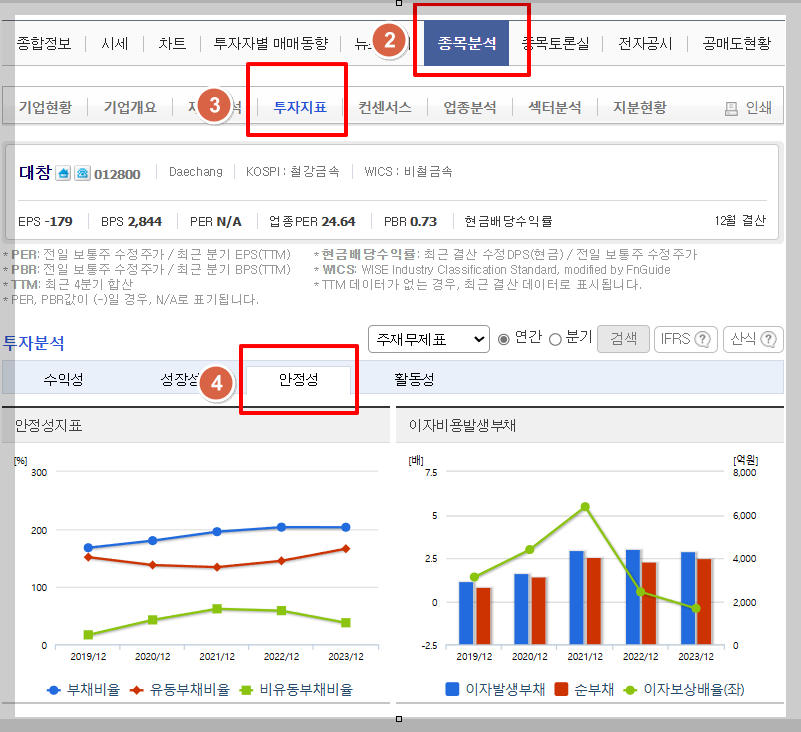The width and height of the screenshot is (801, 732).
Task: Click the IFRS help button
Action: point(686,339)
